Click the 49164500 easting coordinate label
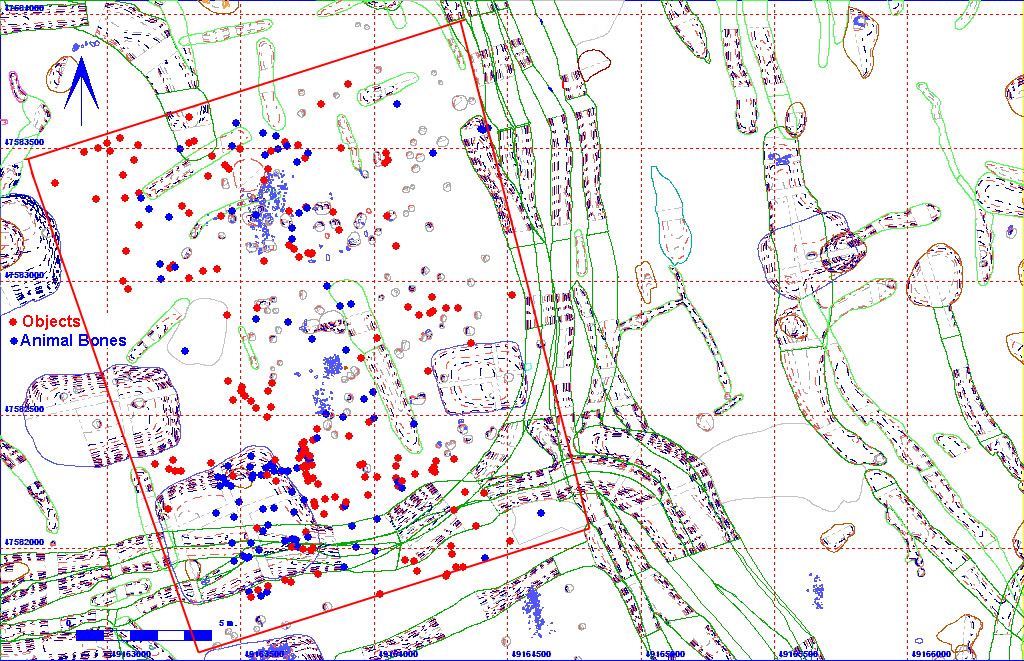 (527, 654)
